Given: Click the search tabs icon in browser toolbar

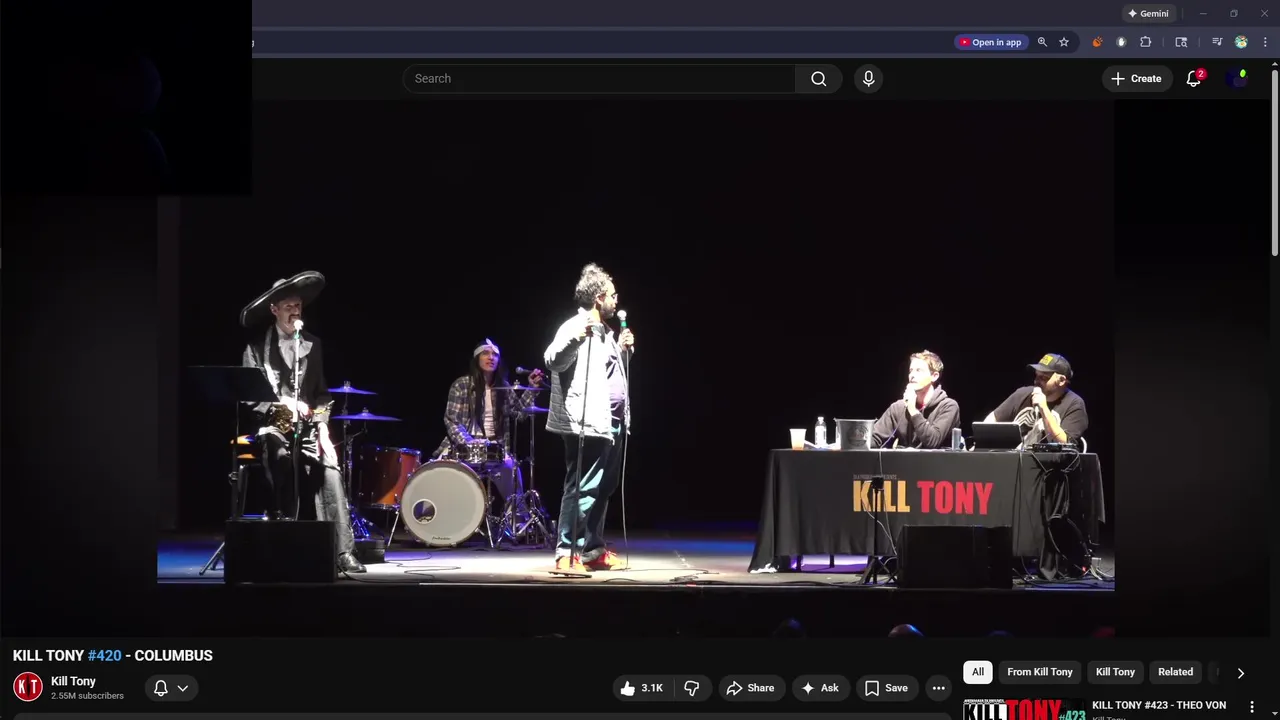Looking at the screenshot, I should point(1181,42).
